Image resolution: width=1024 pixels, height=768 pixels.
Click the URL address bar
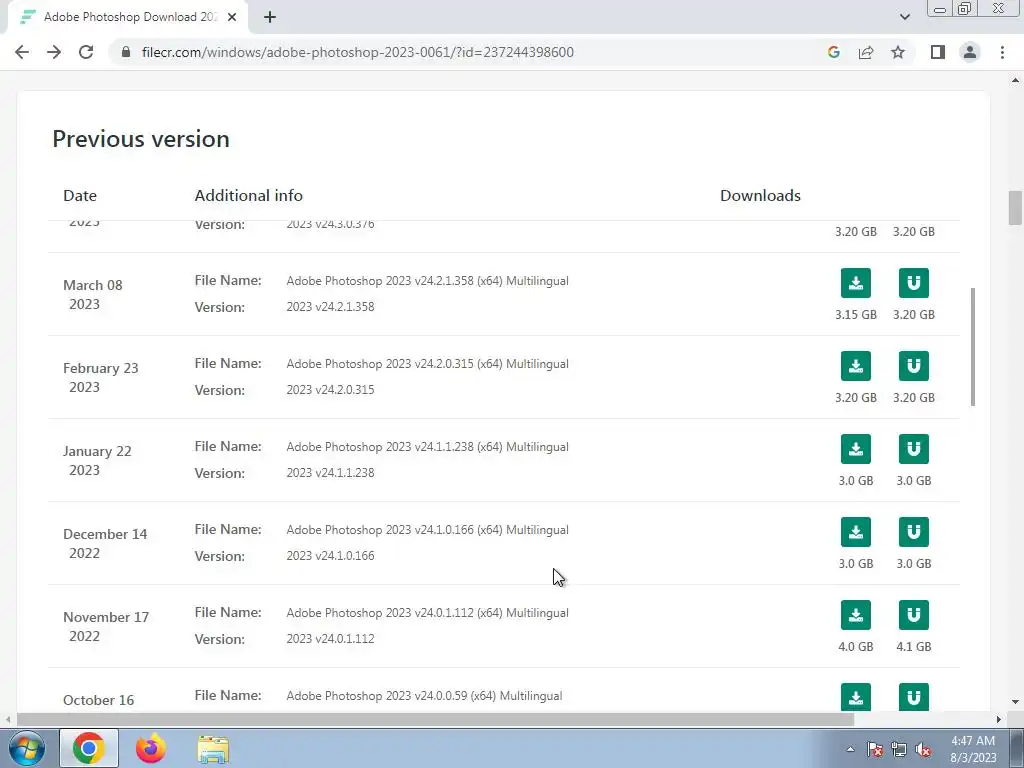click(x=357, y=52)
